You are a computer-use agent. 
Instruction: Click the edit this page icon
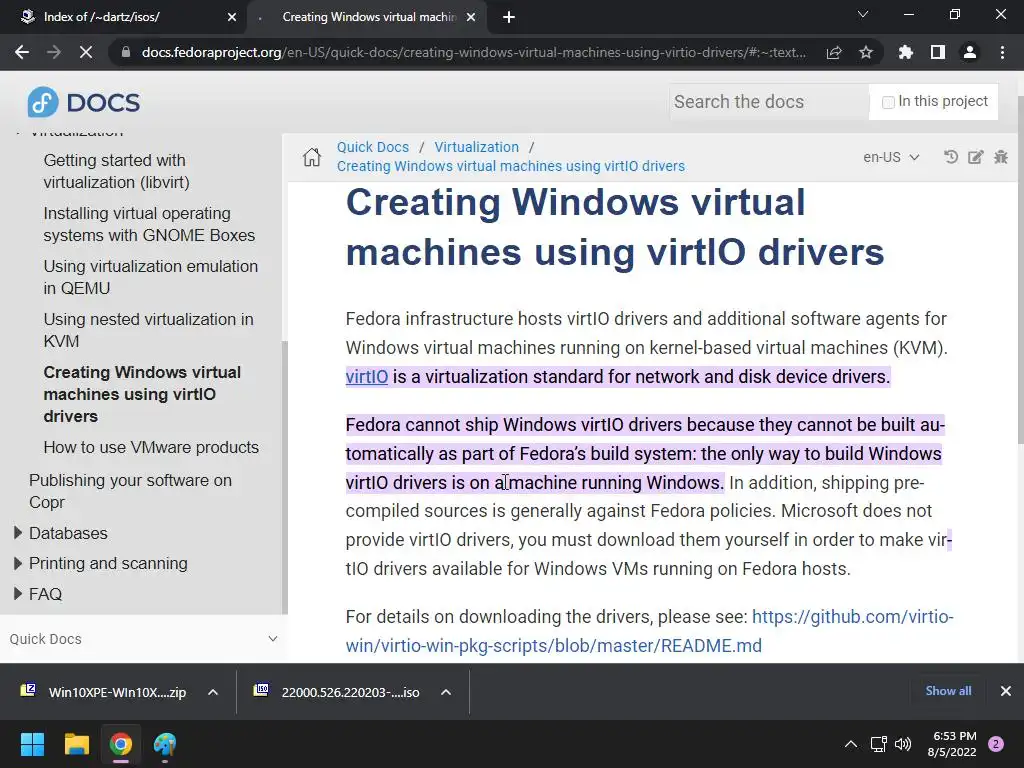(x=976, y=157)
